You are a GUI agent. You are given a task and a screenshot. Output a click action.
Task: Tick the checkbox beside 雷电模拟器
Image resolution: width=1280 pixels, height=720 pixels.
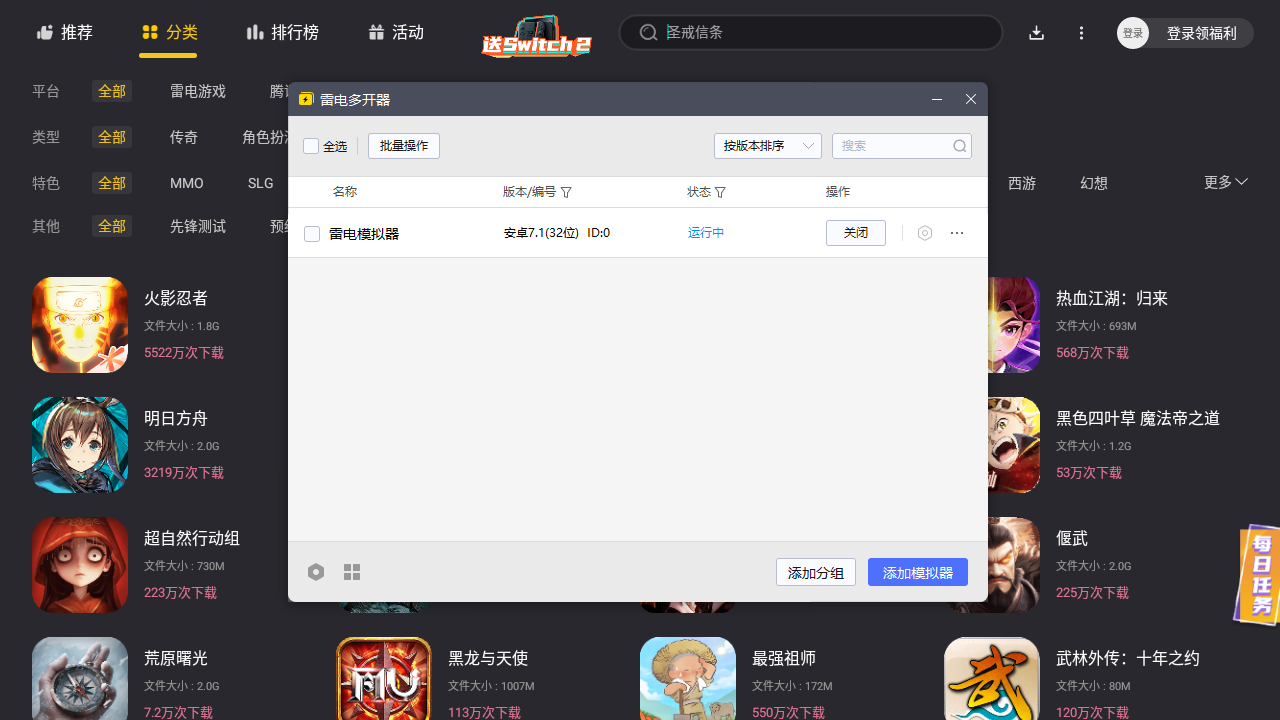tap(312, 232)
